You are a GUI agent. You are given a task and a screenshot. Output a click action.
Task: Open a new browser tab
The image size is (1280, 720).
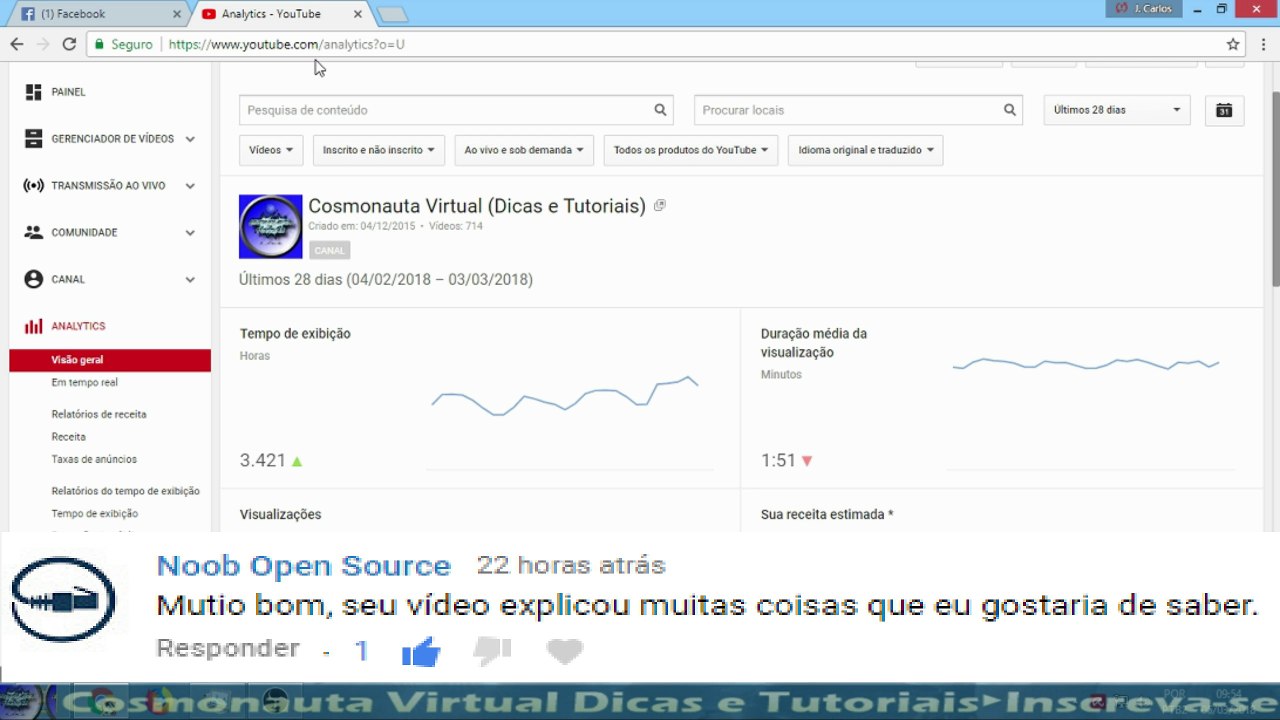point(392,14)
